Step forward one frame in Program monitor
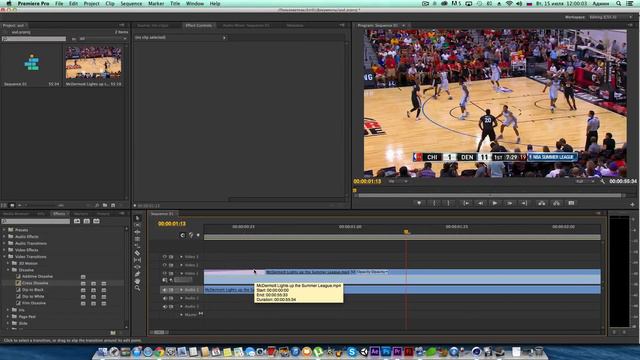Viewport: 640px width, 360px height. coord(509,203)
